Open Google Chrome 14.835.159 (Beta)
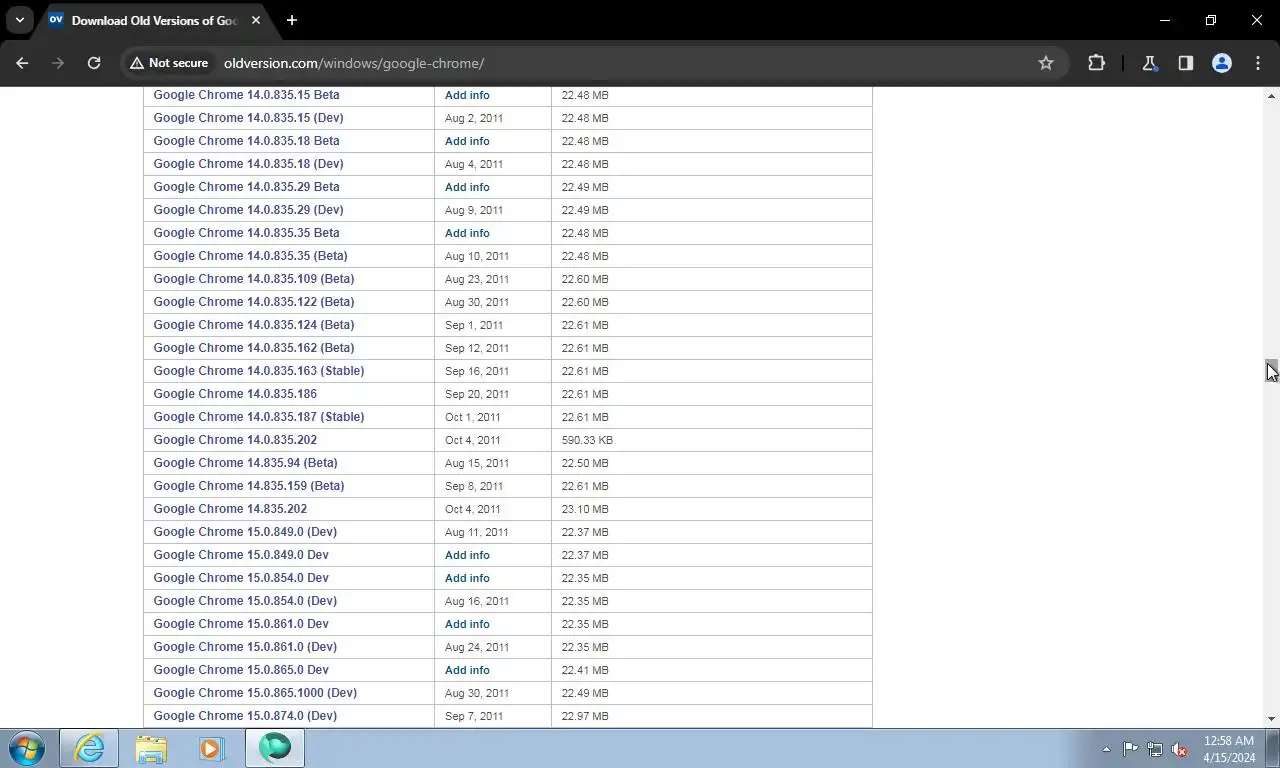1280x768 pixels. pos(249,486)
